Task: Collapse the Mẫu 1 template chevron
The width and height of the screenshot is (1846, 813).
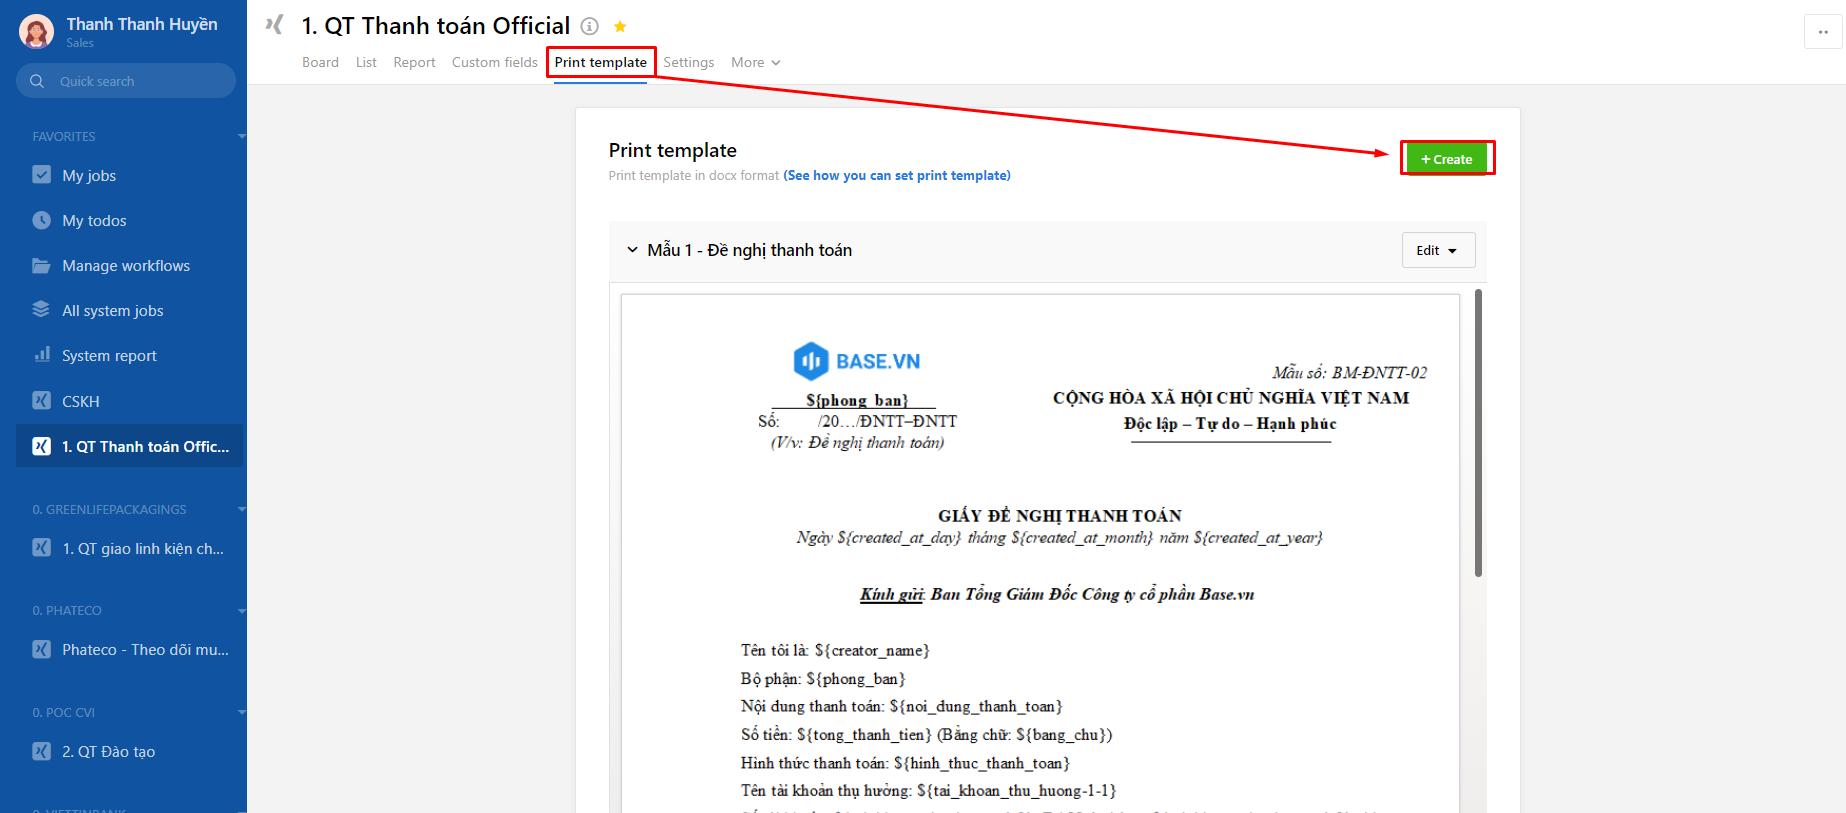Action: (x=632, y=250)
